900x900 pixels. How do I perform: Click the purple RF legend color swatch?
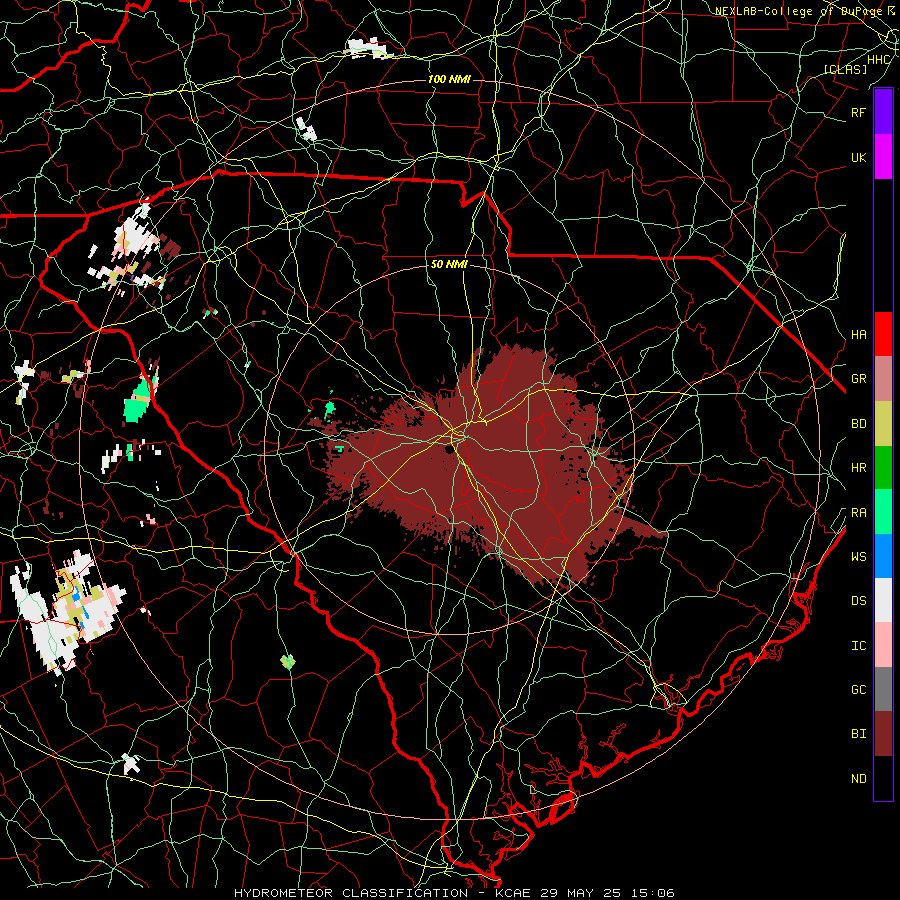tap(883, 112)
